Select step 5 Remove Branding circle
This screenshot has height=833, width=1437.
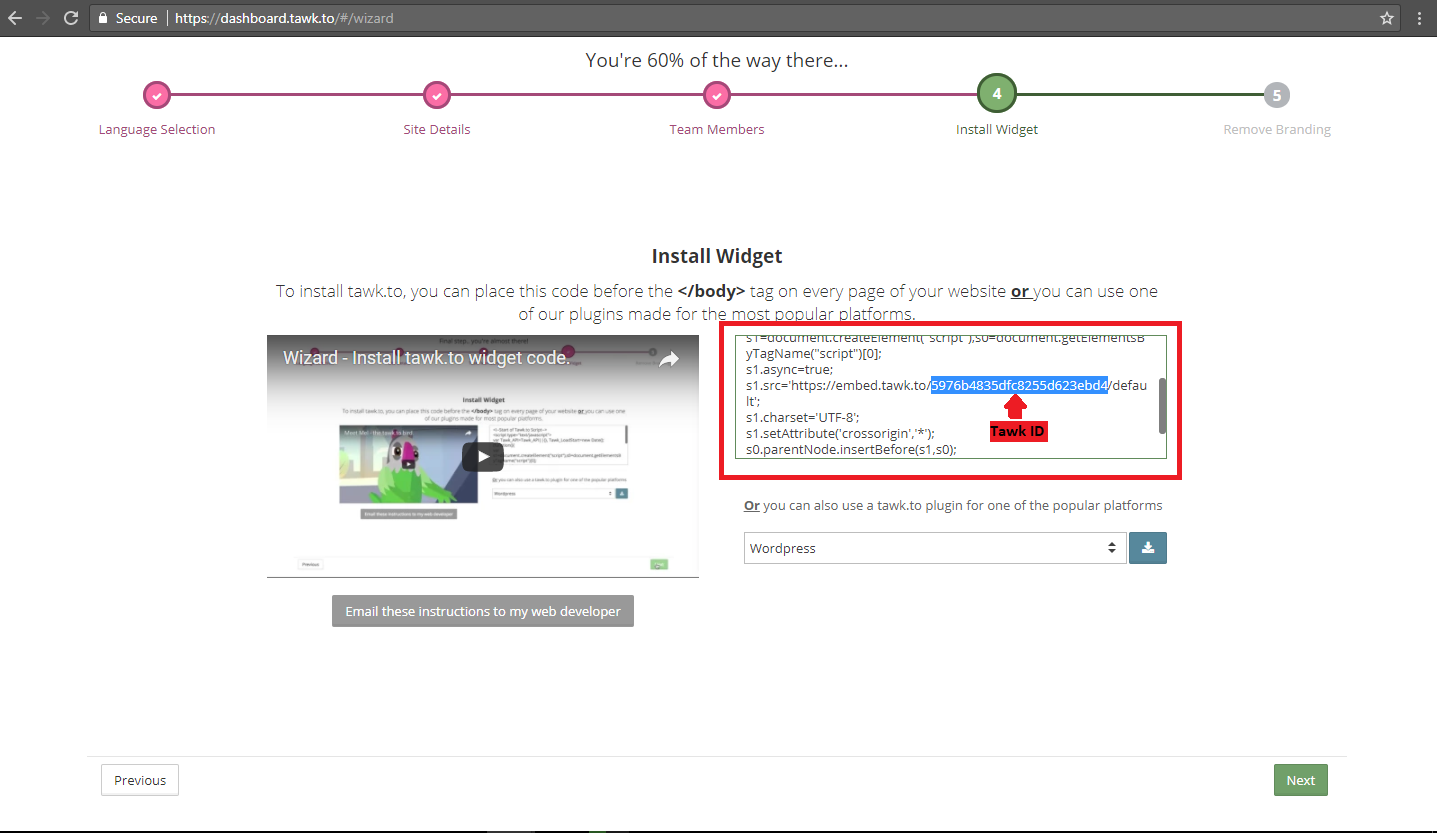point(1277,95)
